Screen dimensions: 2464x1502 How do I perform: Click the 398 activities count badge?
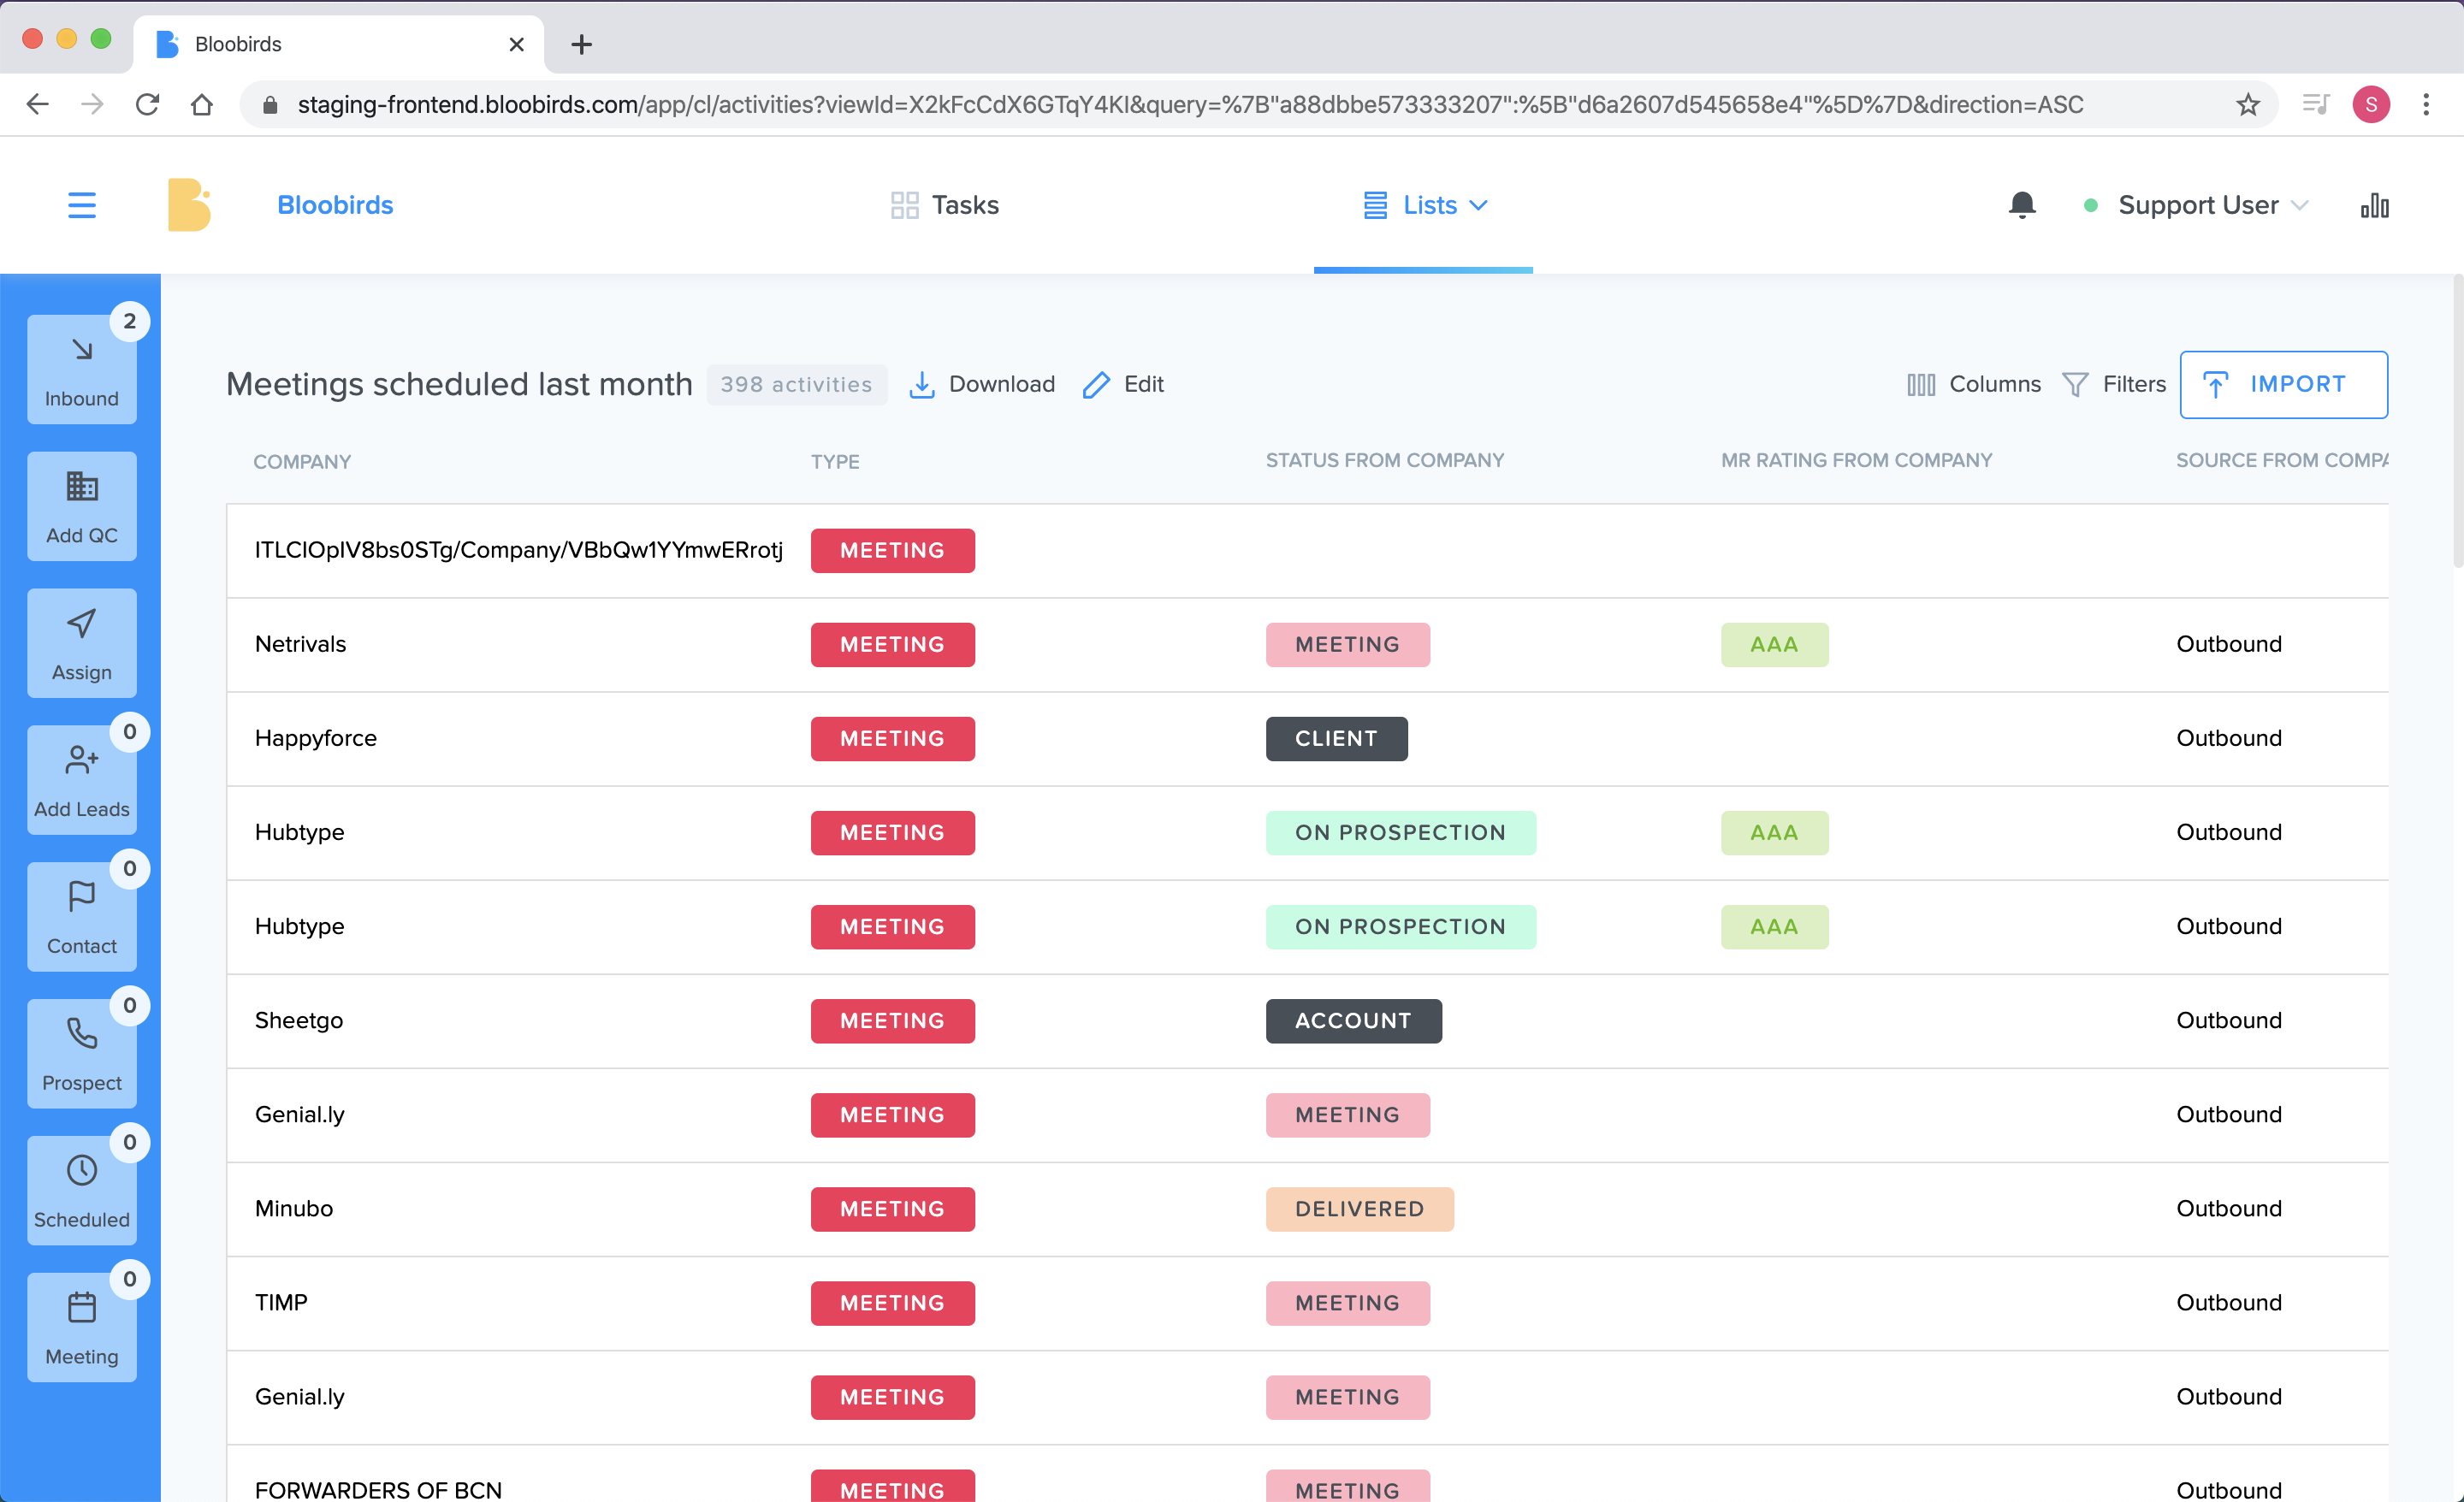796,385
